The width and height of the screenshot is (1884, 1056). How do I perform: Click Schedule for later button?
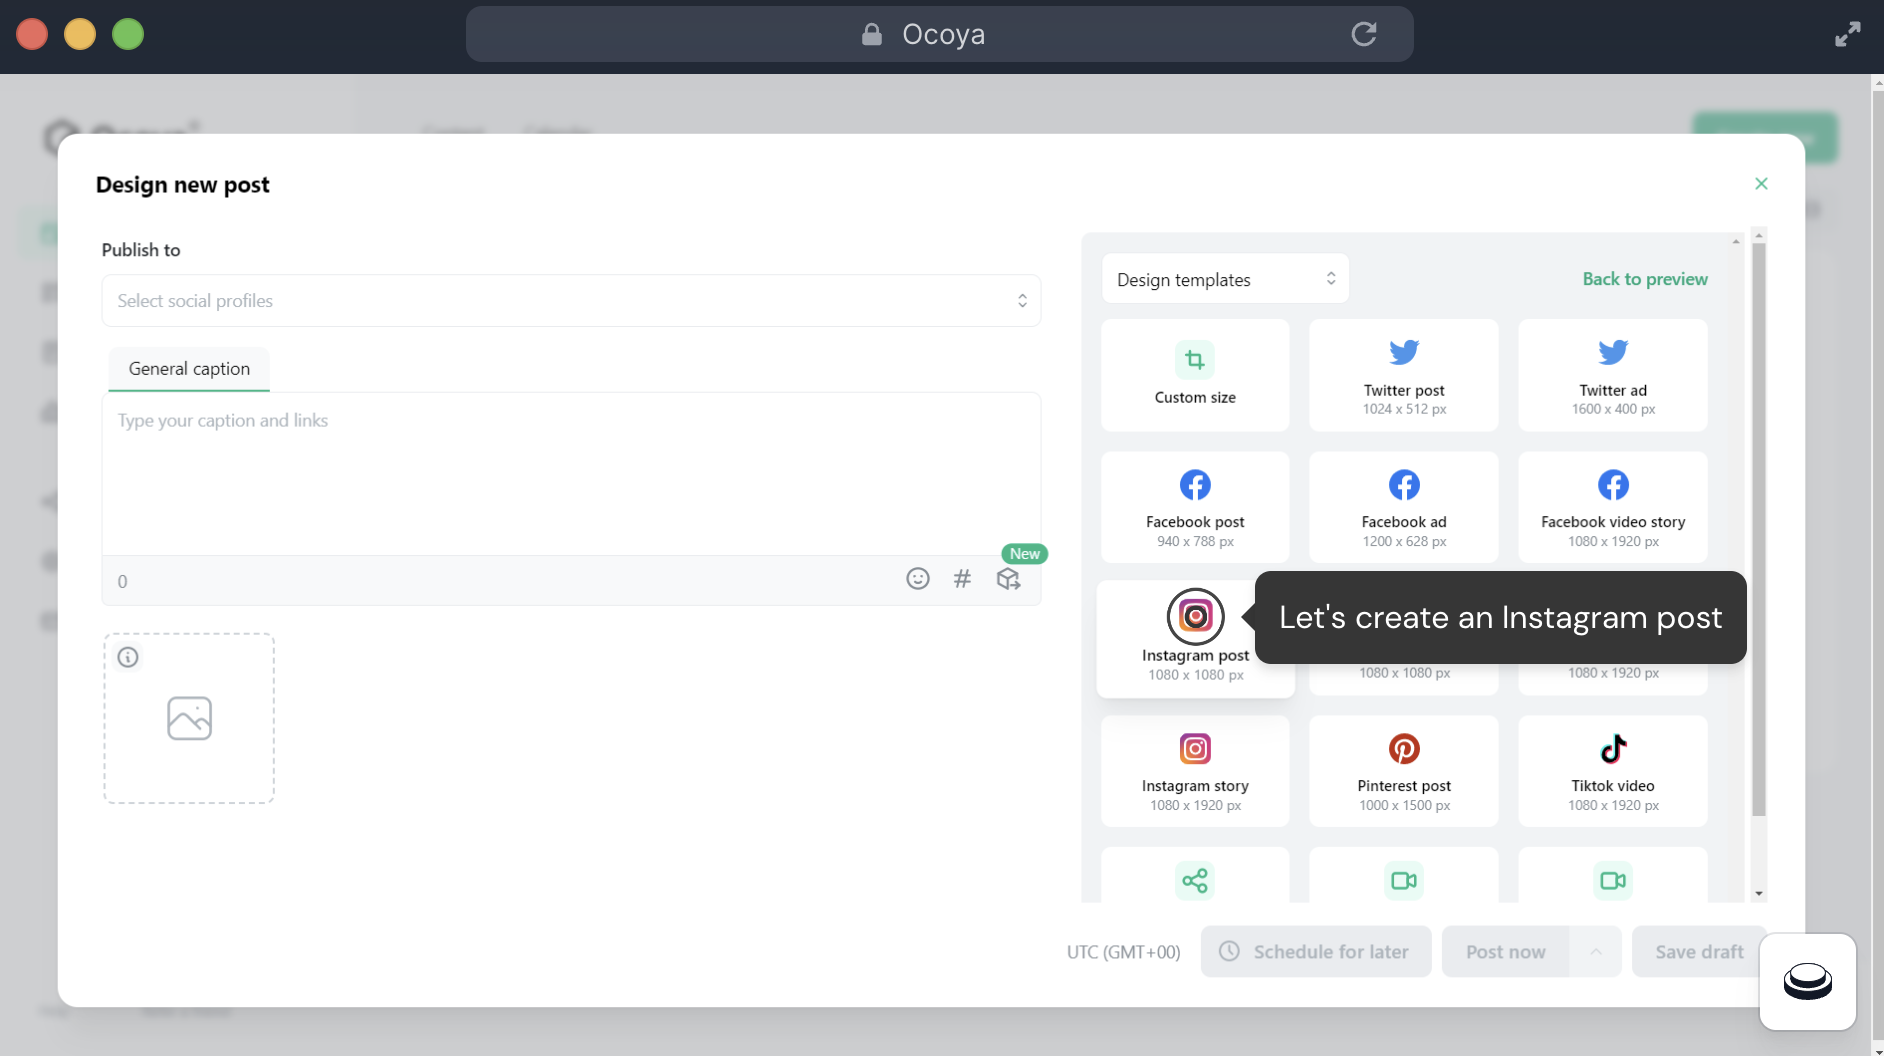click(1315, 952)
